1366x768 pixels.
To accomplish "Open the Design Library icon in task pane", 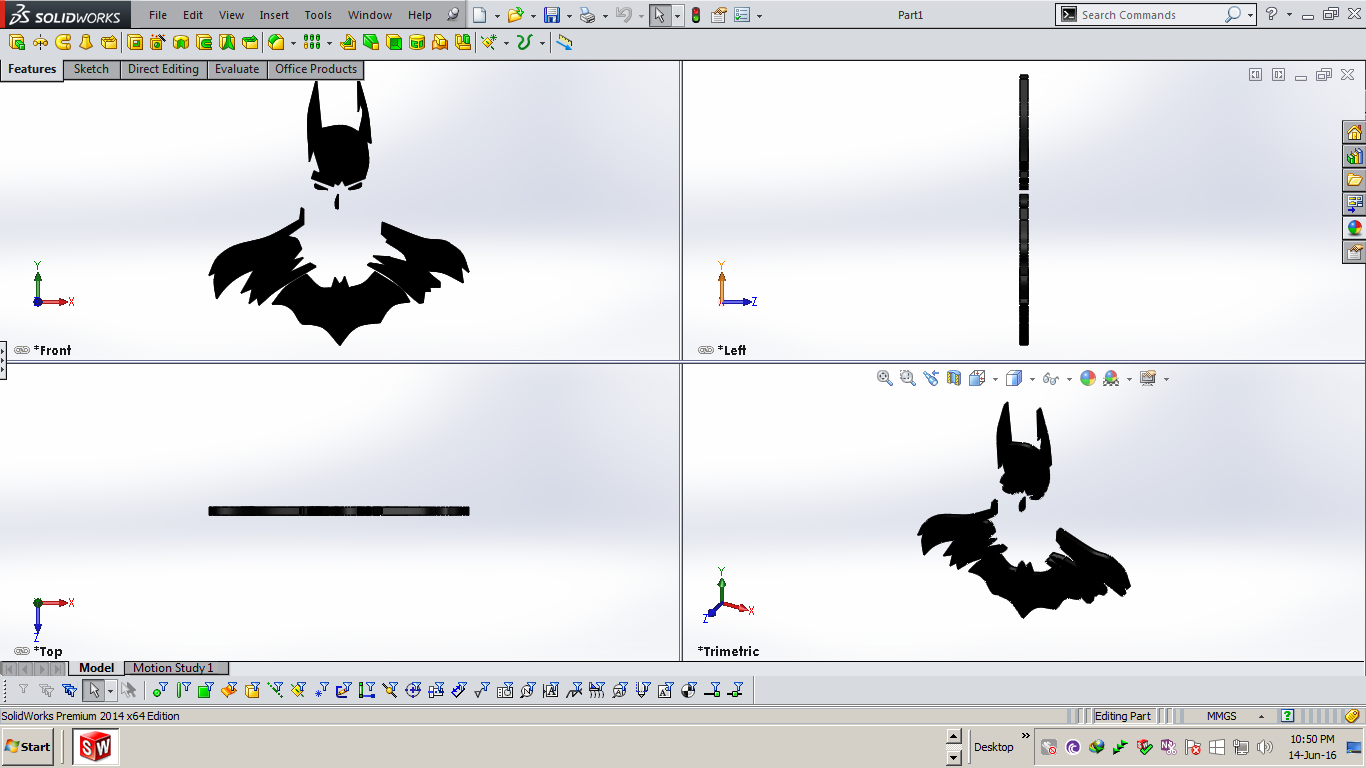I will 1354,157.
